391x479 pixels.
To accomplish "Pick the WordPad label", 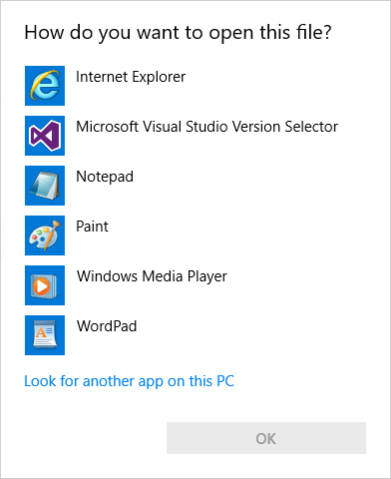I will [x=107, y=326].
